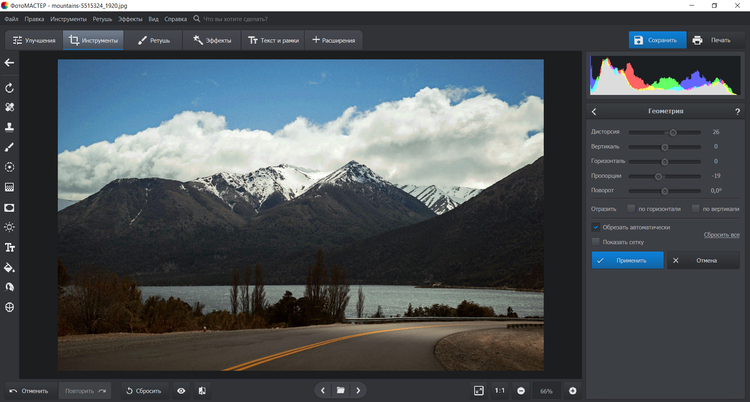750x402 pixels.
Task: Uncheck 'Обрезать автоматически' checkbox
Action: coord(596,227)
